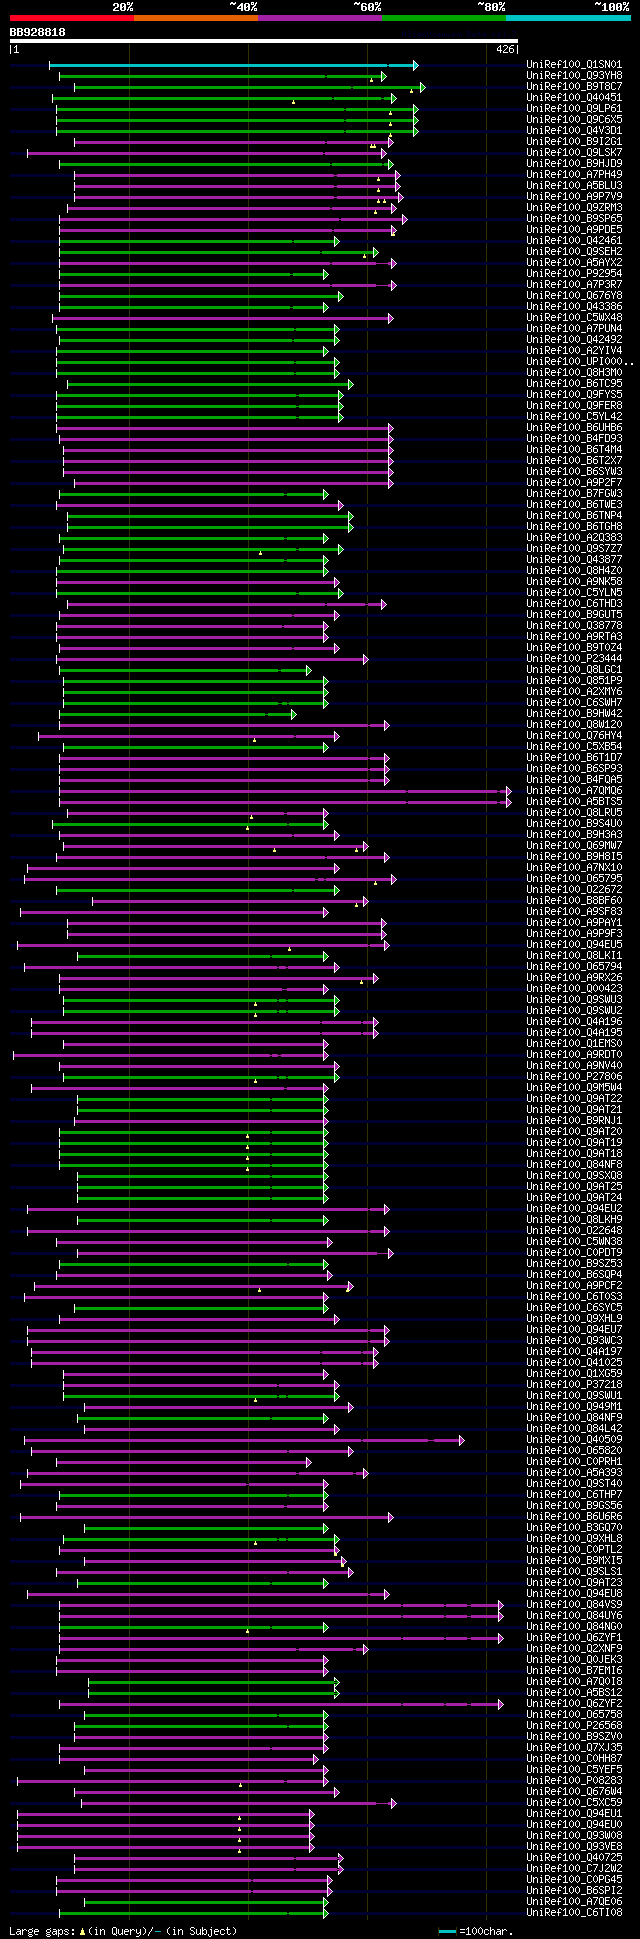
Task: Select the UniRef100_Q8LGC1 label
Action: coord(574,670)
